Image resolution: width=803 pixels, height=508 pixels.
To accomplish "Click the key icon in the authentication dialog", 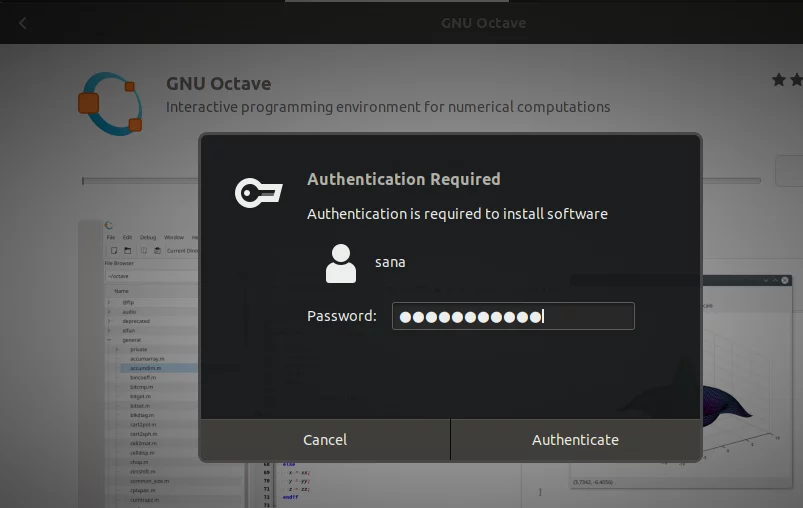I will pos(259,193).
